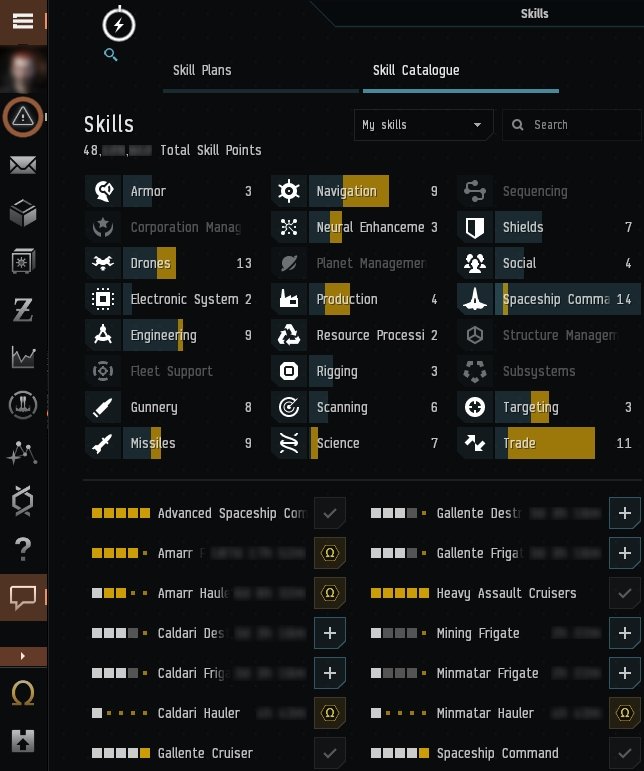Viewport: 644px width, 771px height.
Task: Click the Search skills input field
Action: [x=573, y=125]
